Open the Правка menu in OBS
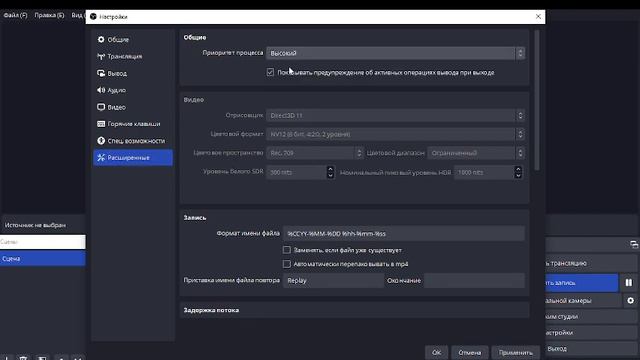 coord(49,15)
